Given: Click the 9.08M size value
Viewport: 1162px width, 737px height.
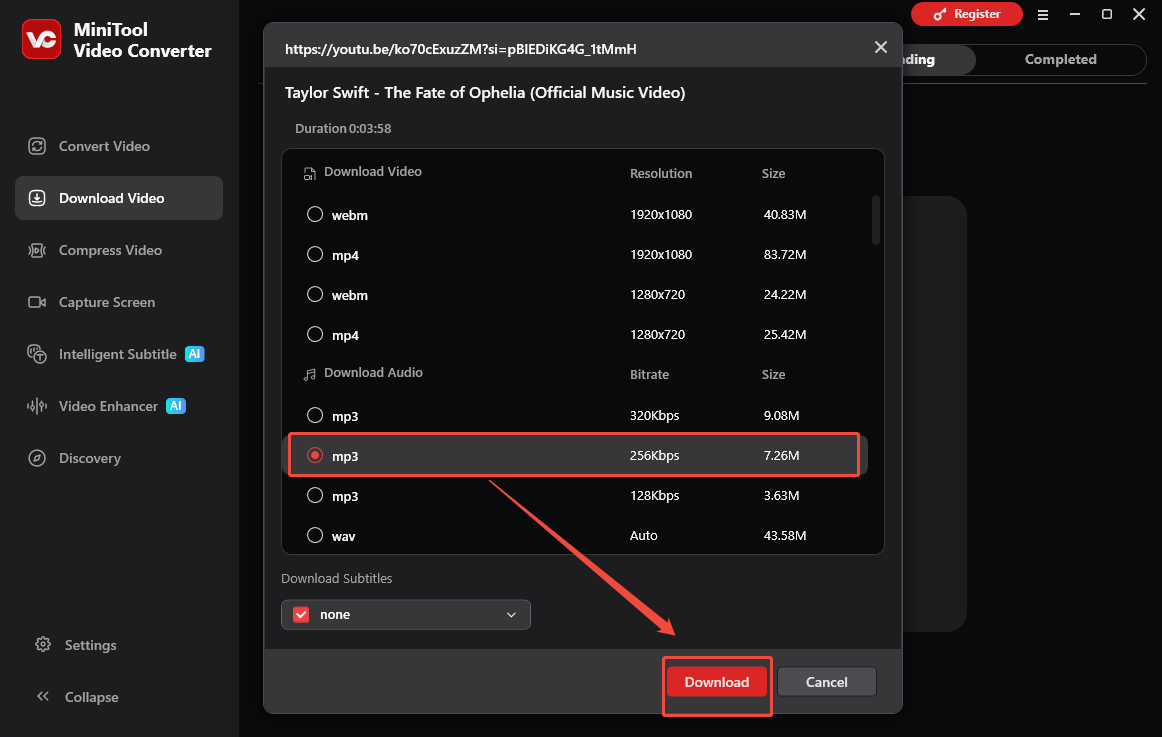Looking at the screenshot, I should 781,416.
